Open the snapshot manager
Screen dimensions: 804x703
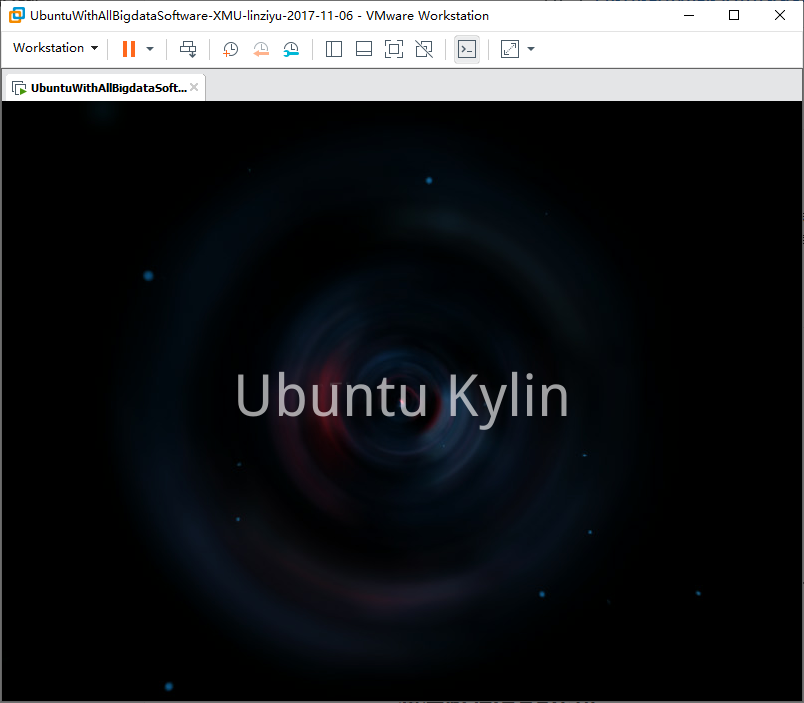(x=291, y=49)
